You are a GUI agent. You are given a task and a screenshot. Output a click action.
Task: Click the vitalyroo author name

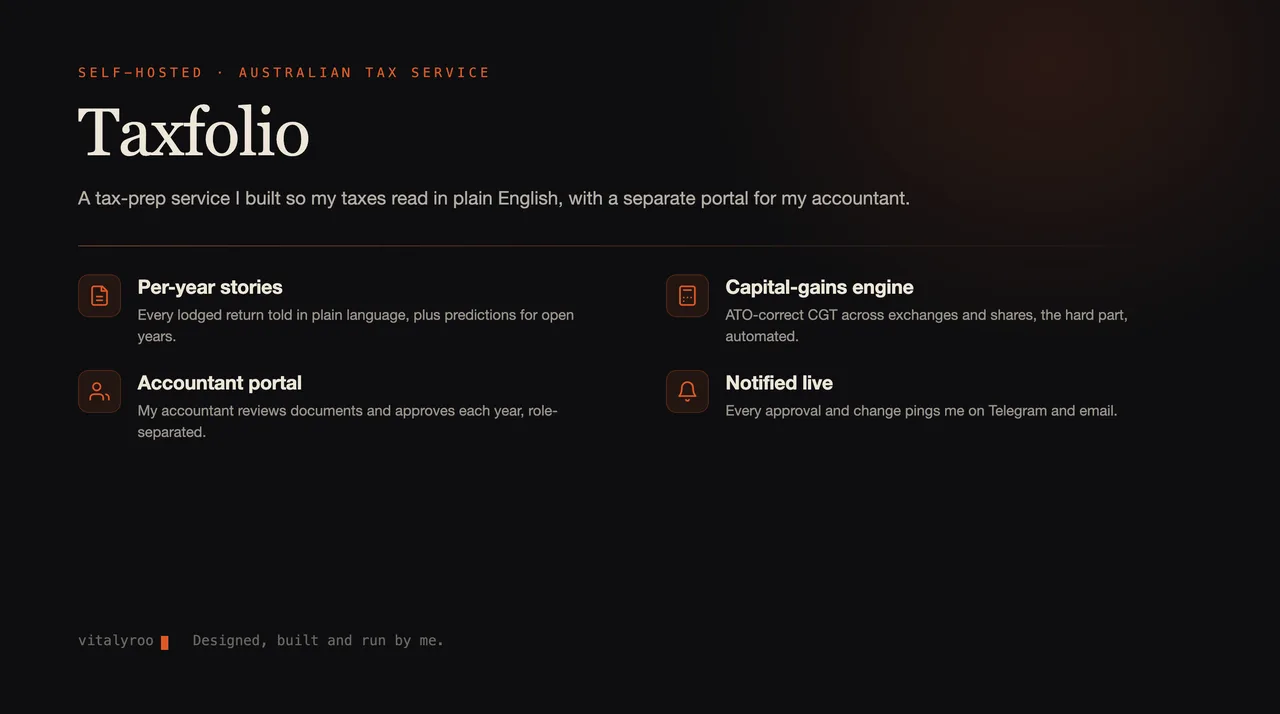point(116,640)
